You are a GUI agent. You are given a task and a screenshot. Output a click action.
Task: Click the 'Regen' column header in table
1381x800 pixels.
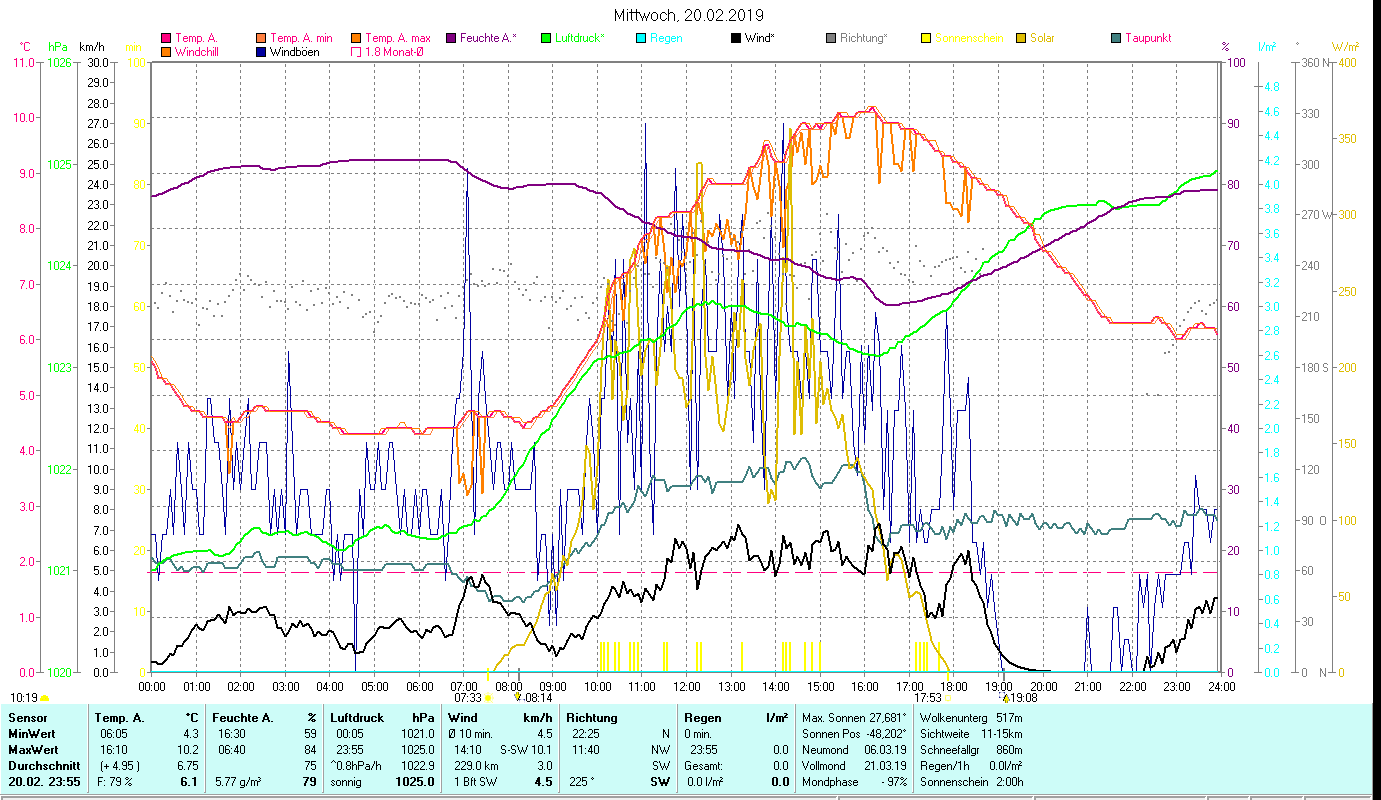pos(703,718)
